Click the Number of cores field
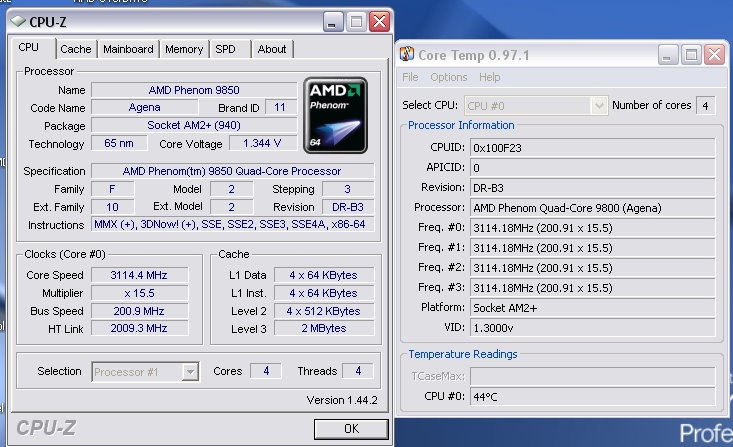The image size is (733, 447). [705, 106]
